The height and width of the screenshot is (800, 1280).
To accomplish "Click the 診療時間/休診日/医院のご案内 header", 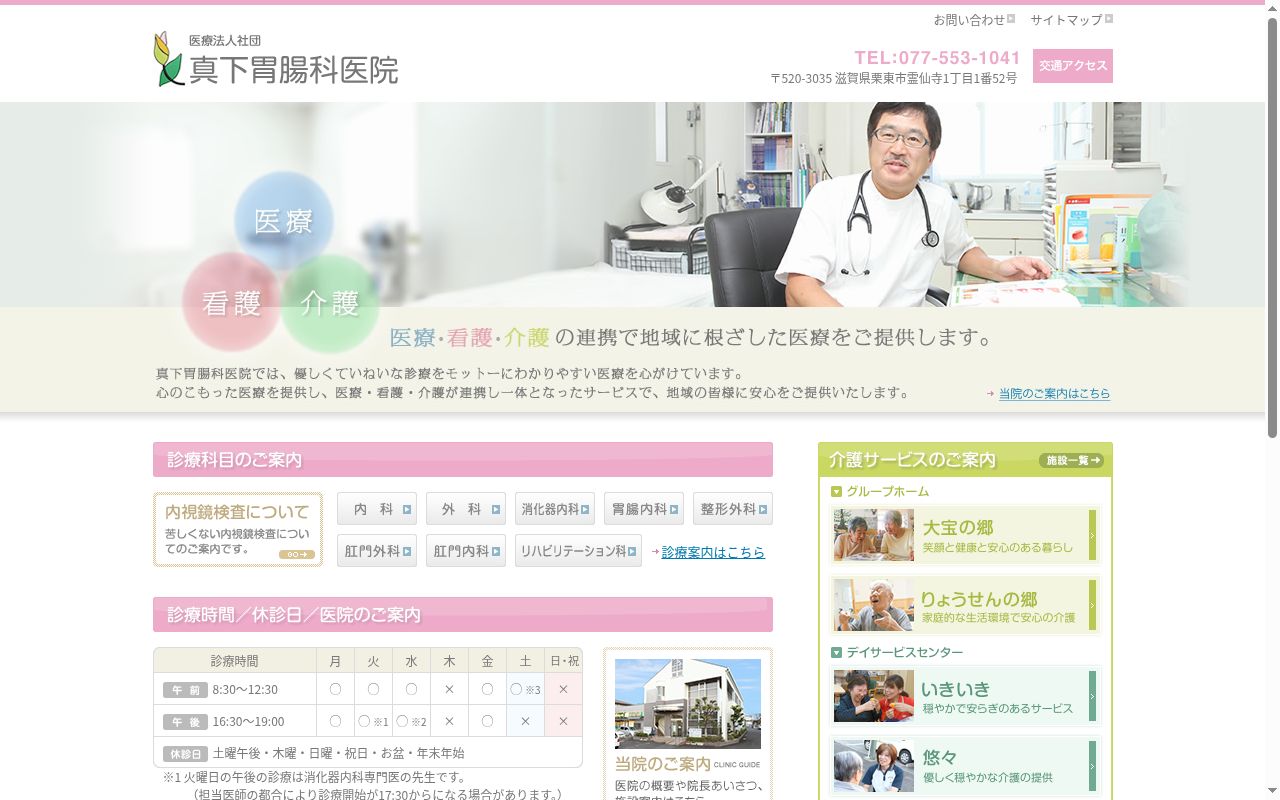I will (x=463, y=615).
